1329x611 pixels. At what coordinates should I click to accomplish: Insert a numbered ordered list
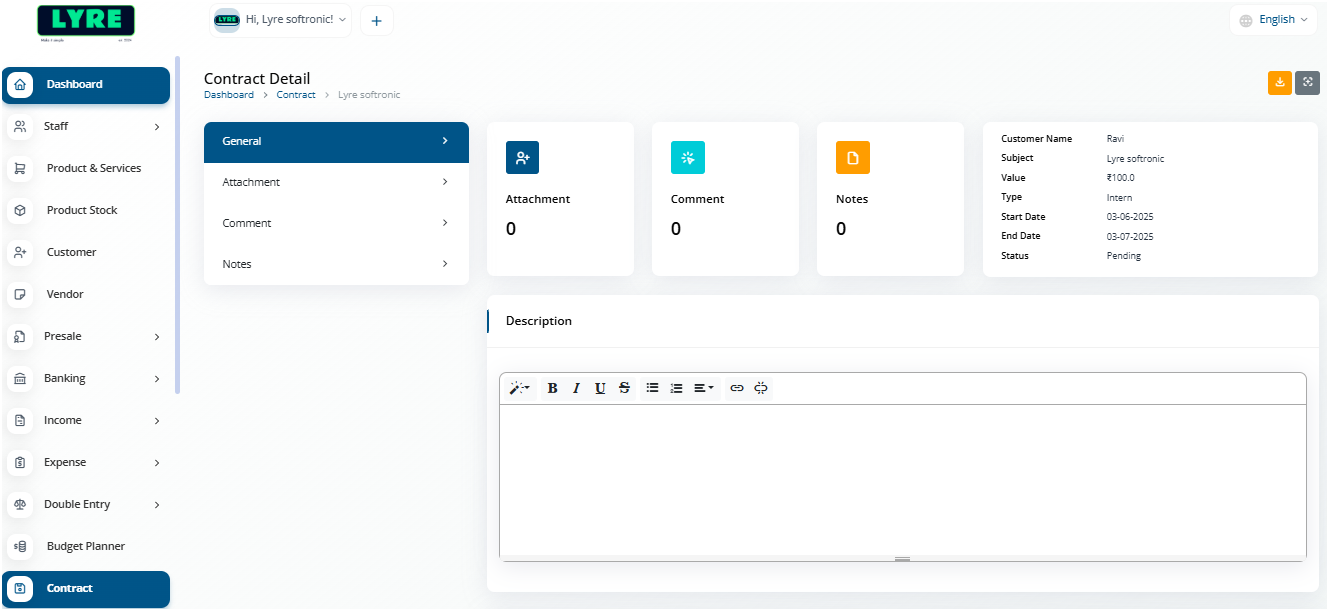pos(676,388)
